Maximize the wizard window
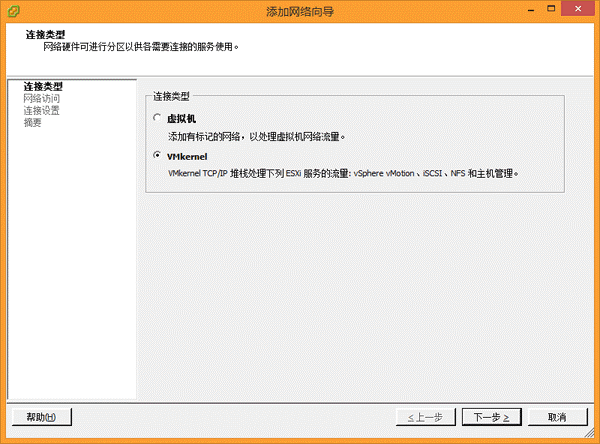Screen dimensions: 600x444 tap(551, 8)
